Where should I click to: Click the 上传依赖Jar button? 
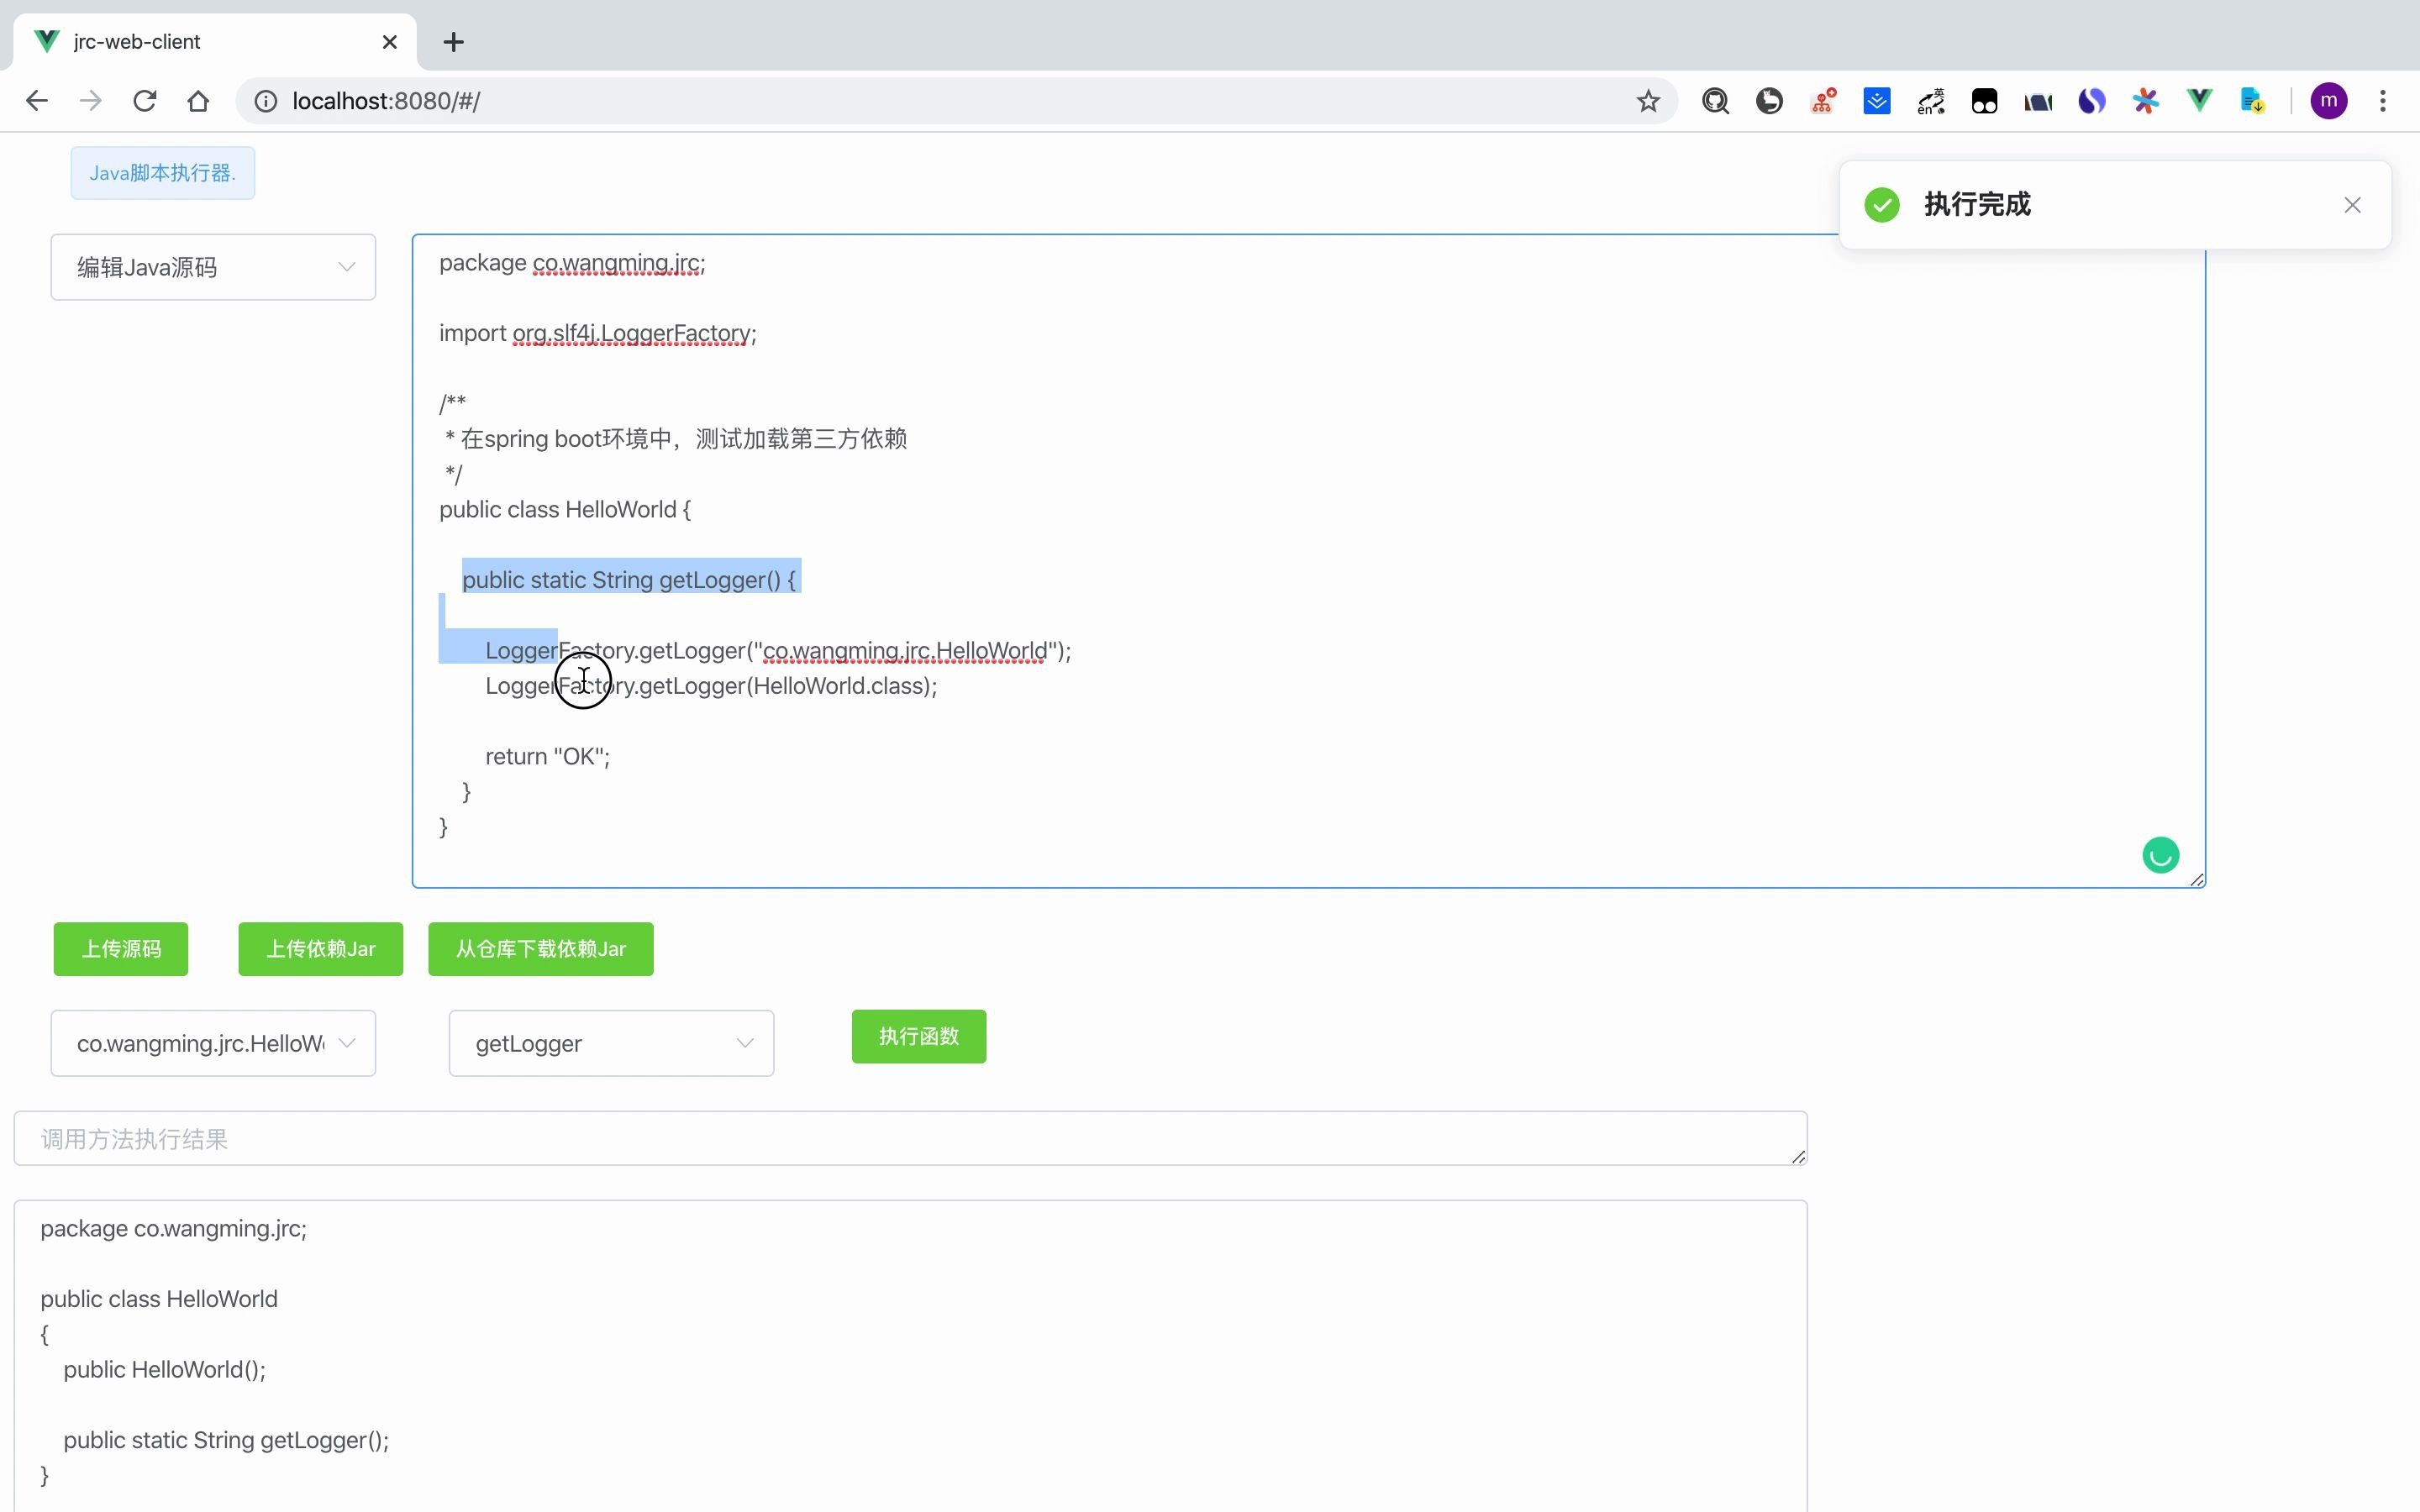[321, 949]
